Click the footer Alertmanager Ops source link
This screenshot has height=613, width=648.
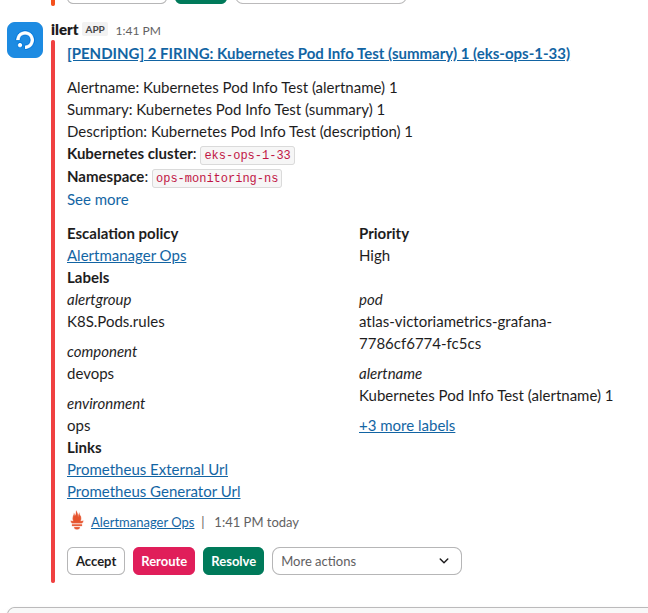(142, 522)
